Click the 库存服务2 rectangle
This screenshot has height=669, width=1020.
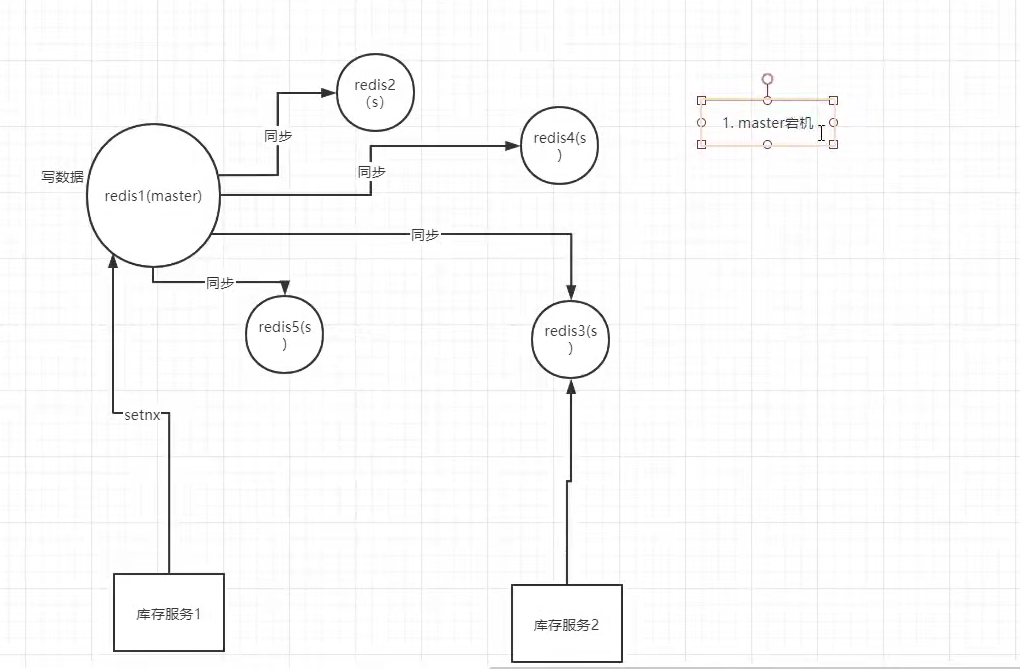566,624
